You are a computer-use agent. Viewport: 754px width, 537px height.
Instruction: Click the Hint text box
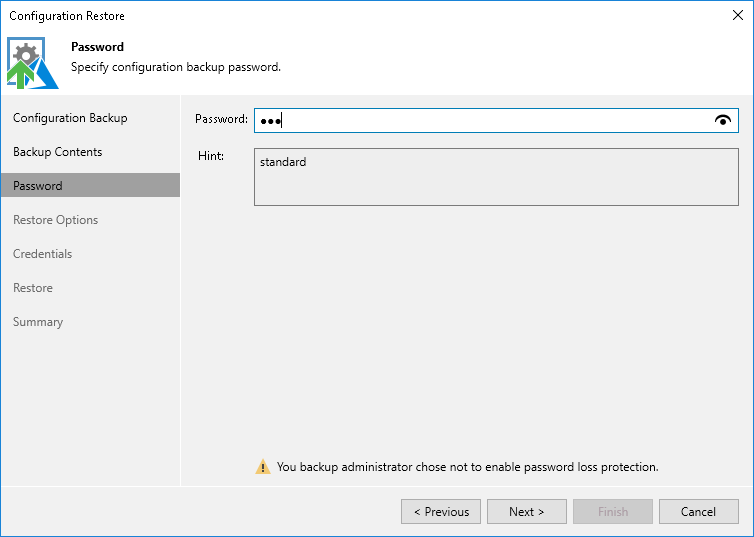coord(496,176)
